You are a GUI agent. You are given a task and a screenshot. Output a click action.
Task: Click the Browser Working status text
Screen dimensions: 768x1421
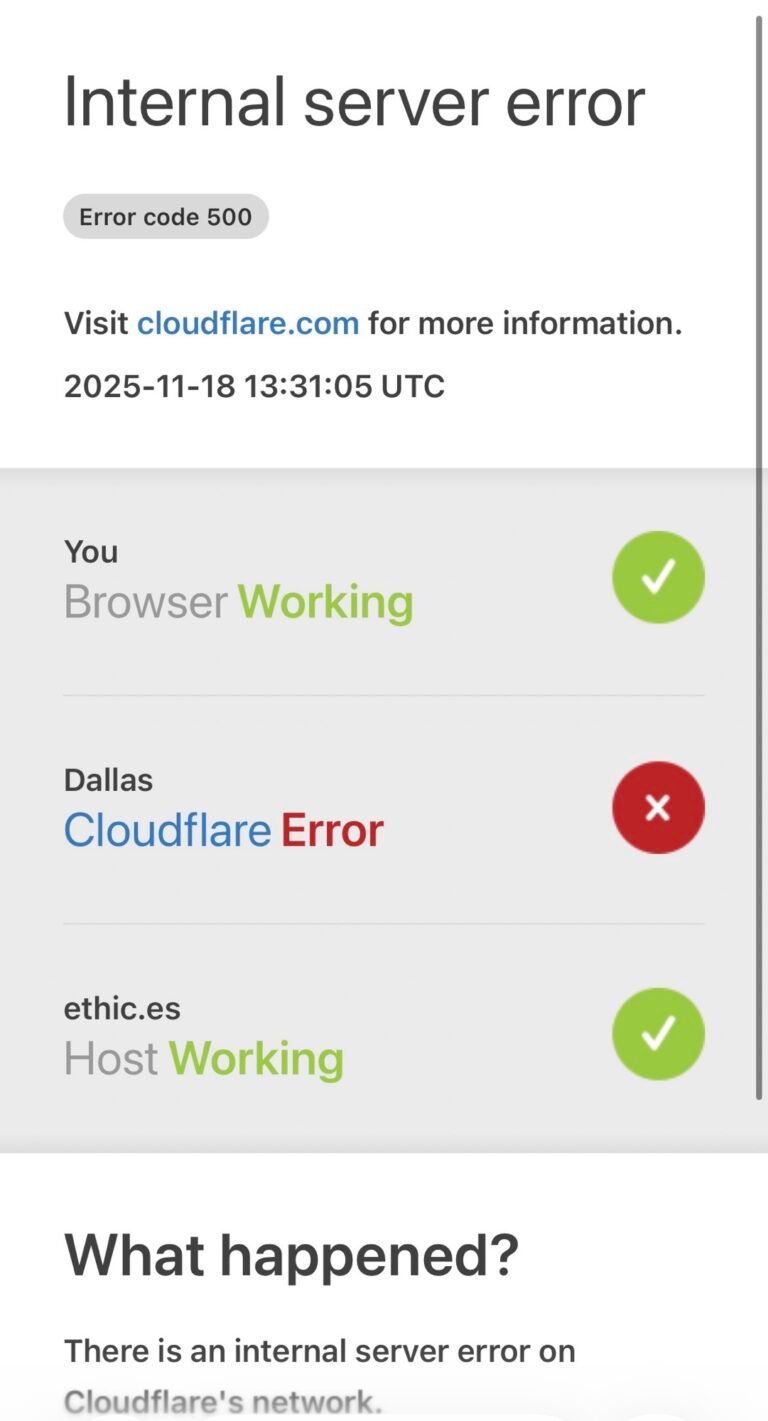pos(238,601)
